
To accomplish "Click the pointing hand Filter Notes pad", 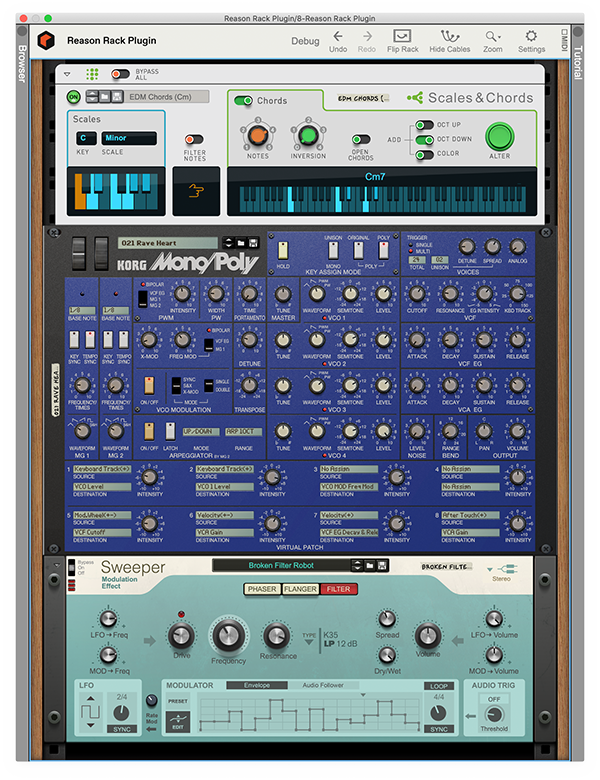I will pos(196,191).
